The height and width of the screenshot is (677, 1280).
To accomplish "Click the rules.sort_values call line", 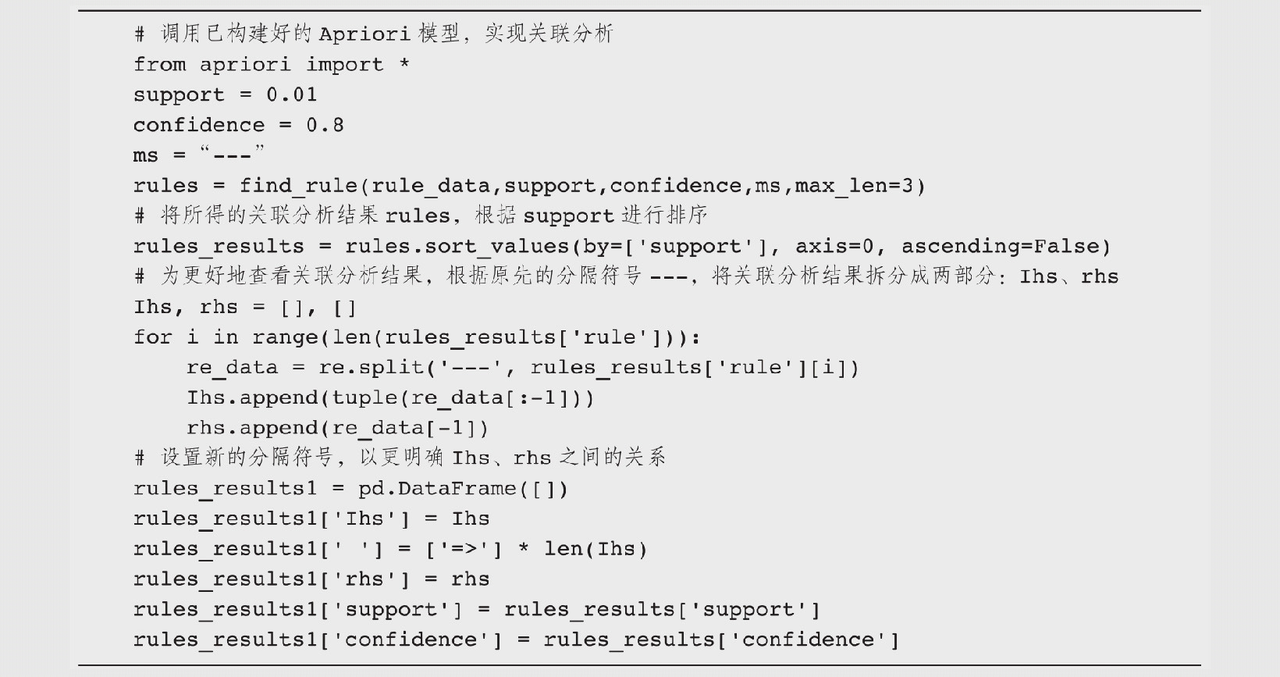I will coord(622,246).
